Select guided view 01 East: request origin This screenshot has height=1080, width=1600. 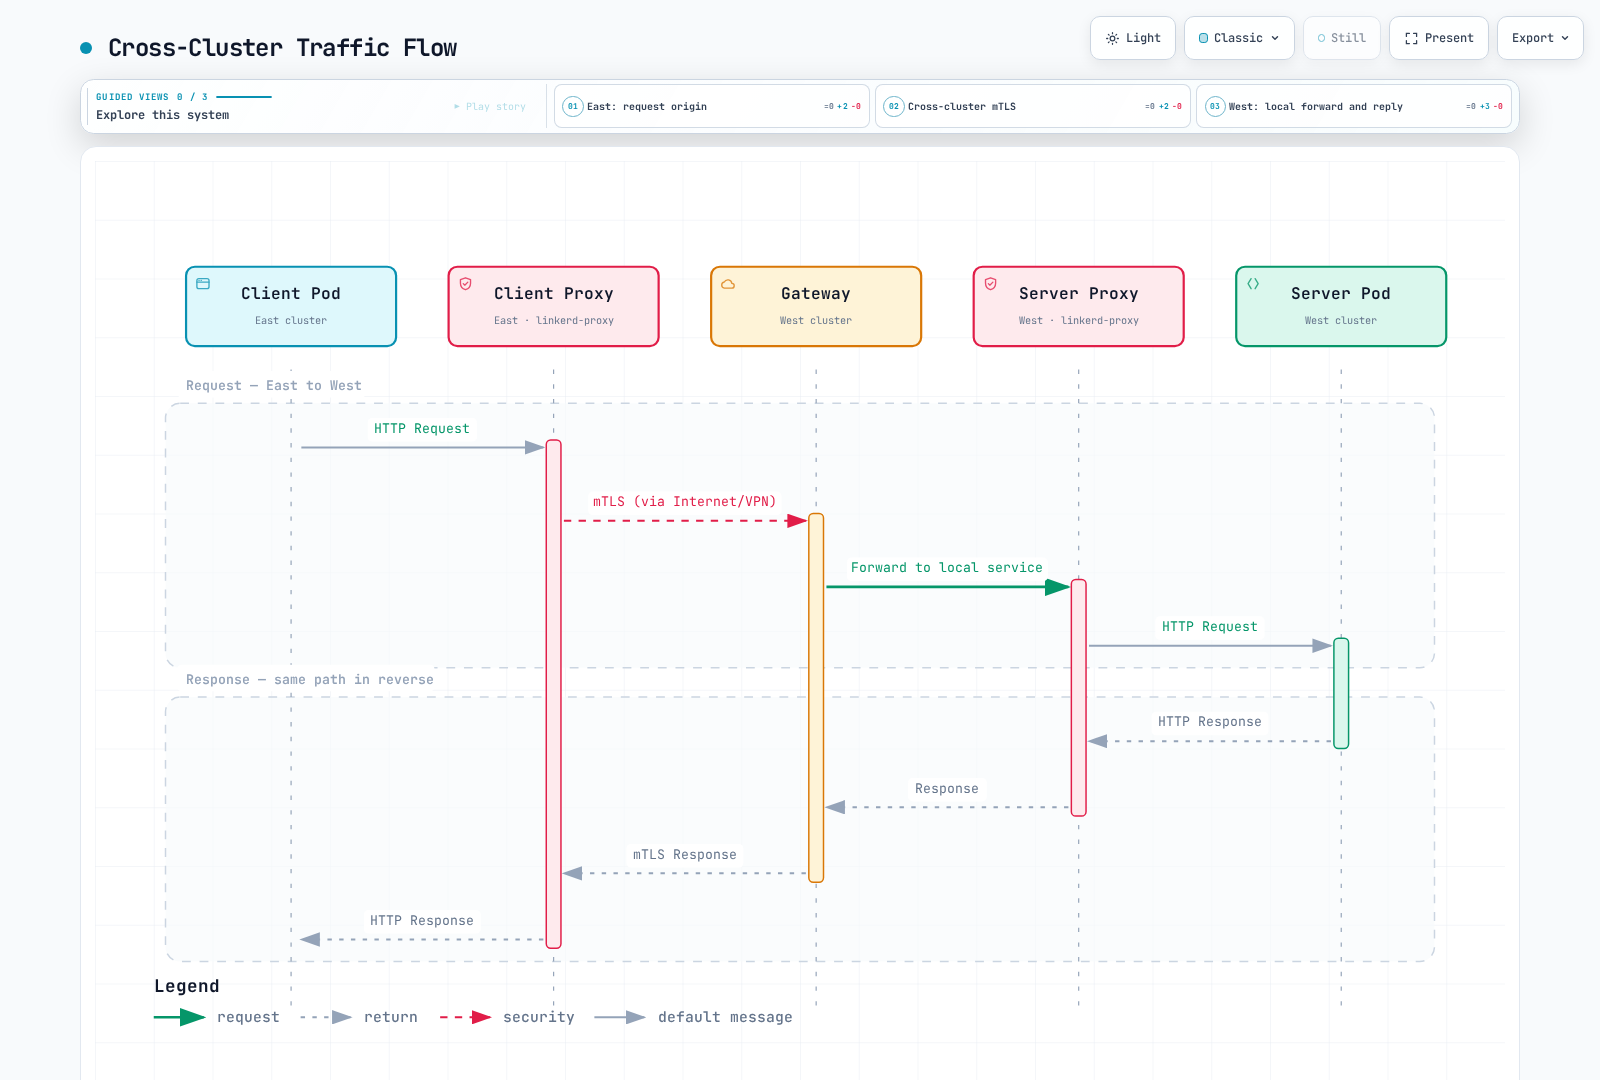[x=712, y=106]
